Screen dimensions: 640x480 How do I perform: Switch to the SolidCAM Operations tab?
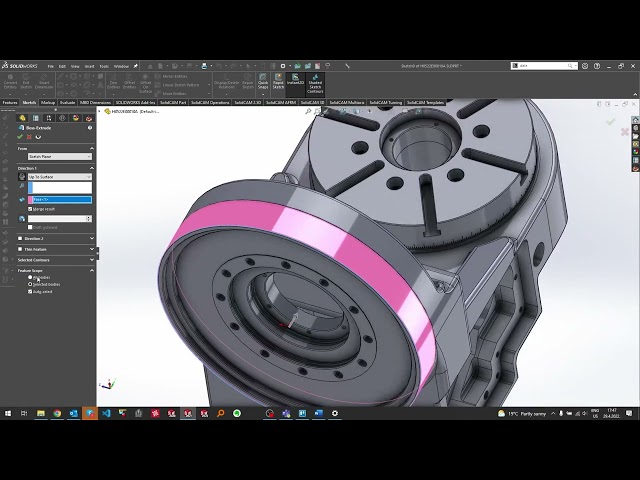click(x=210, y=102)
